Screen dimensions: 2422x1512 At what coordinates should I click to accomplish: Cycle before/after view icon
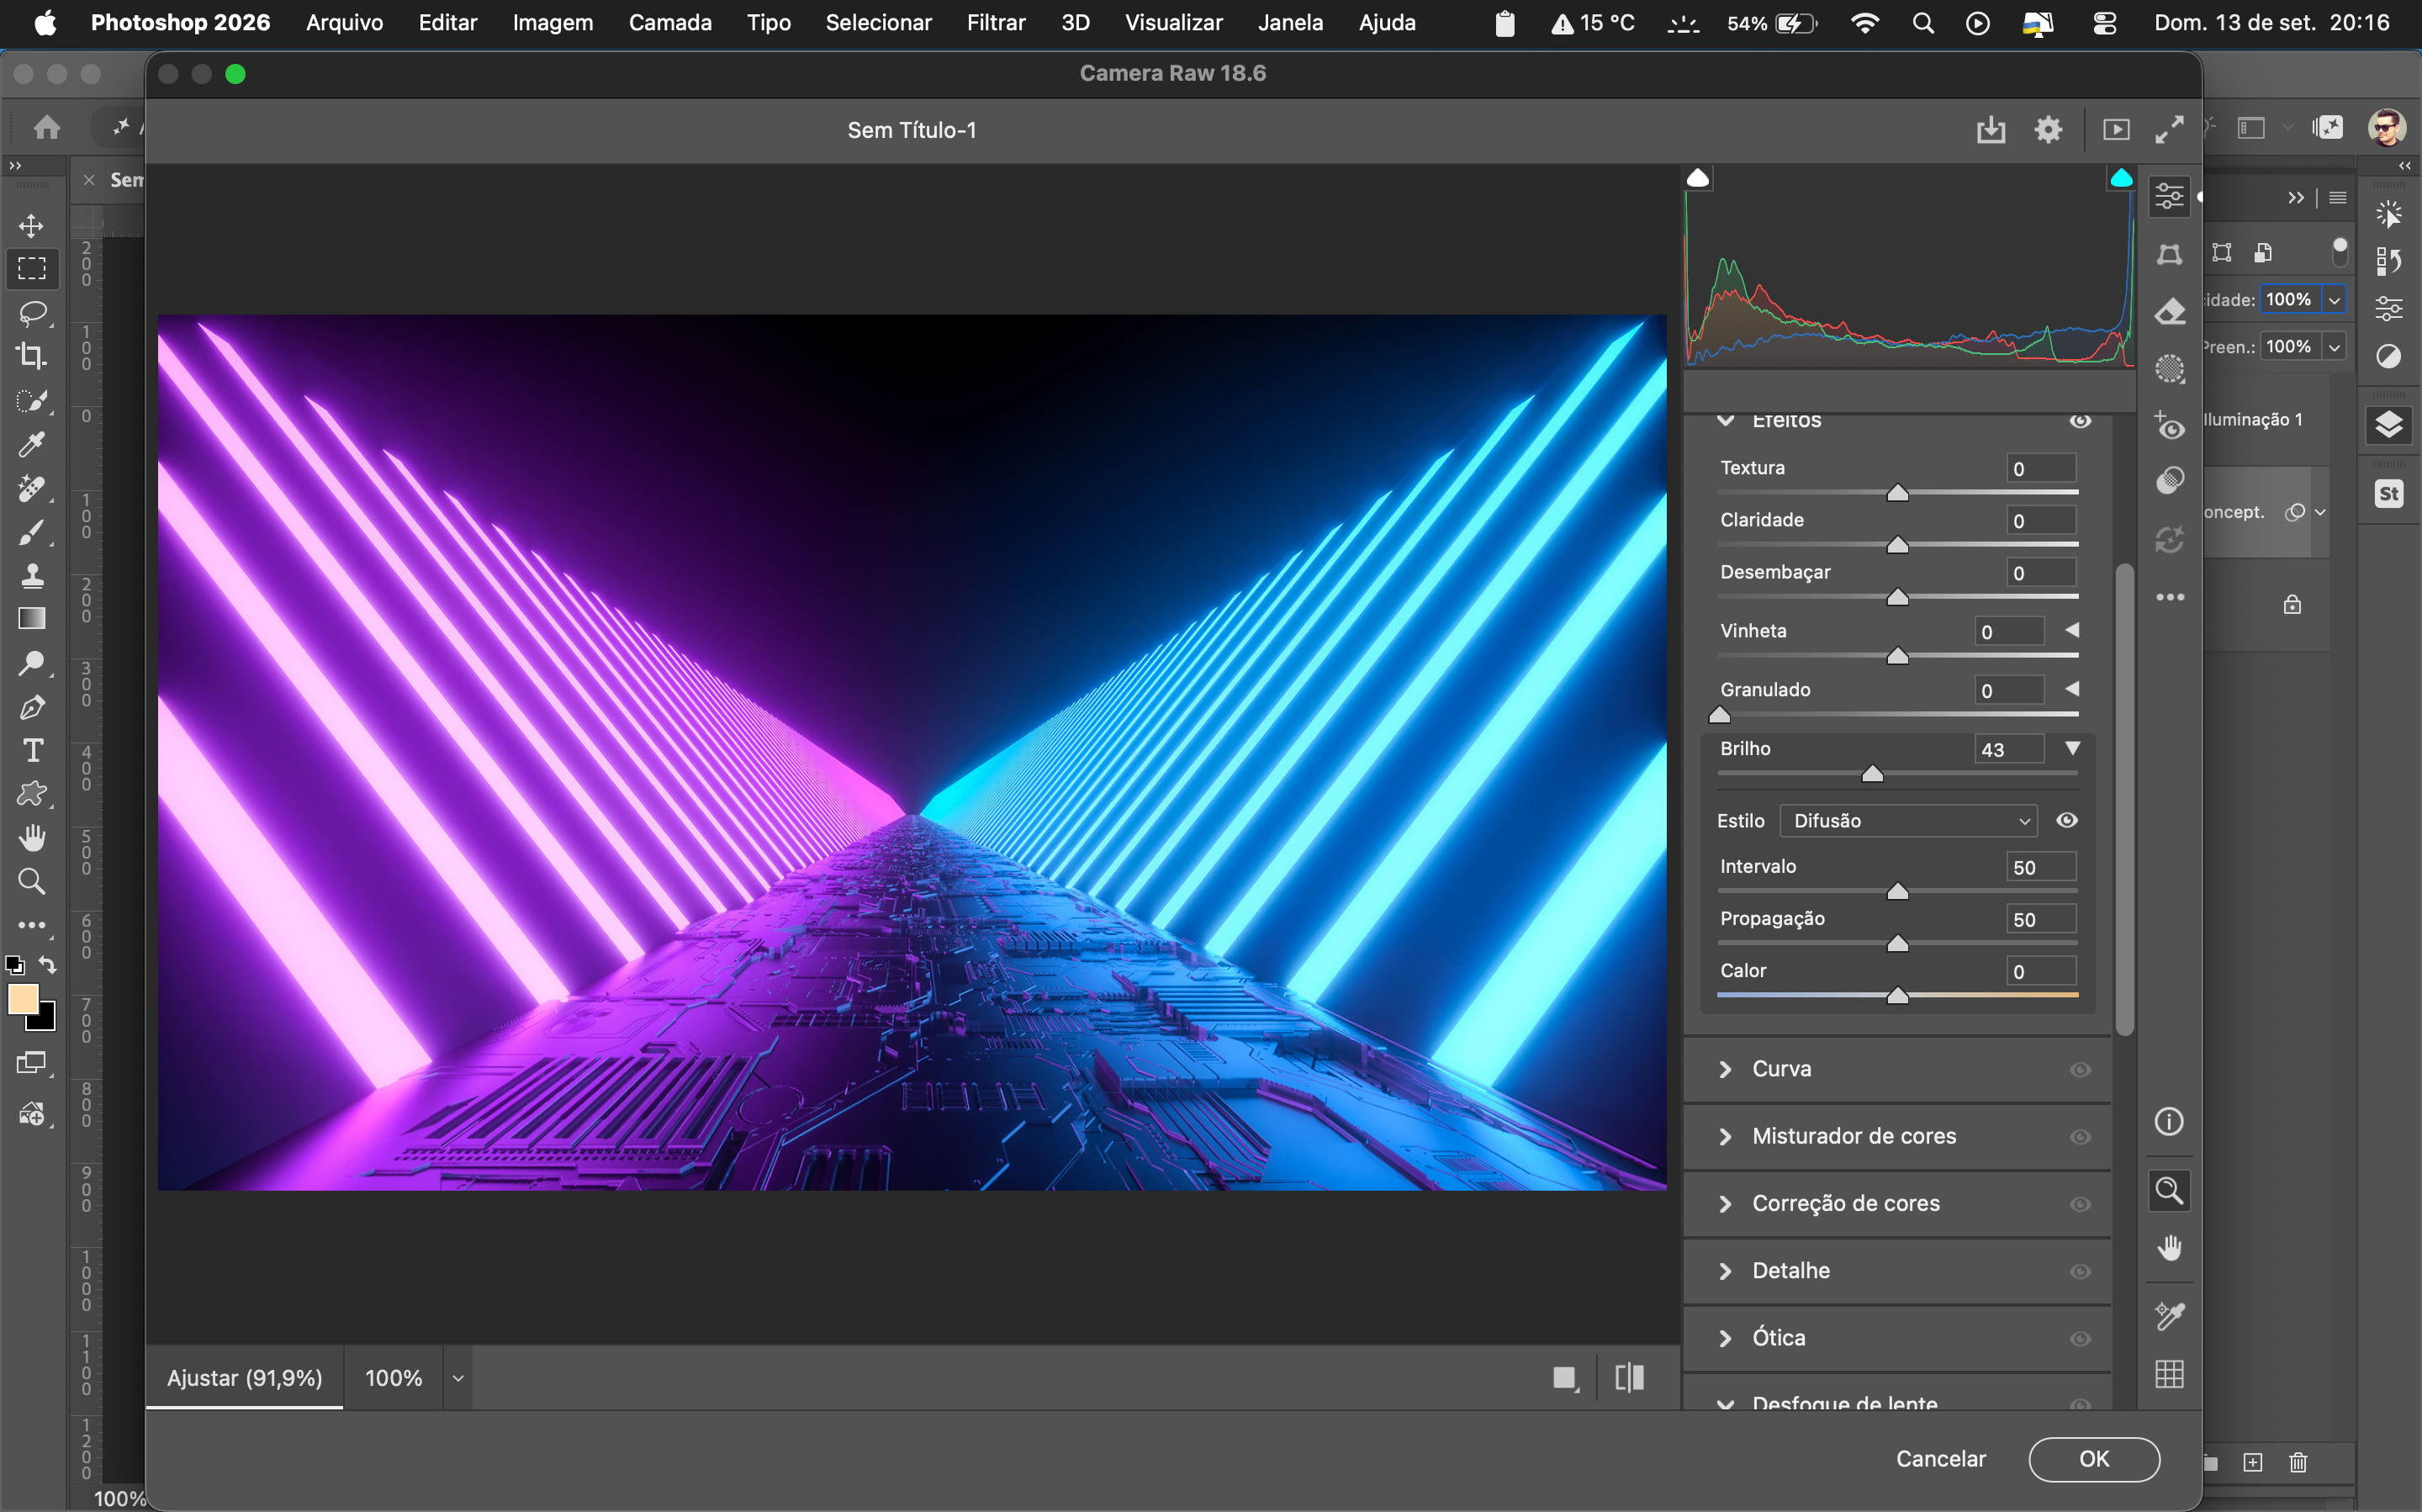point(1629,1378)
